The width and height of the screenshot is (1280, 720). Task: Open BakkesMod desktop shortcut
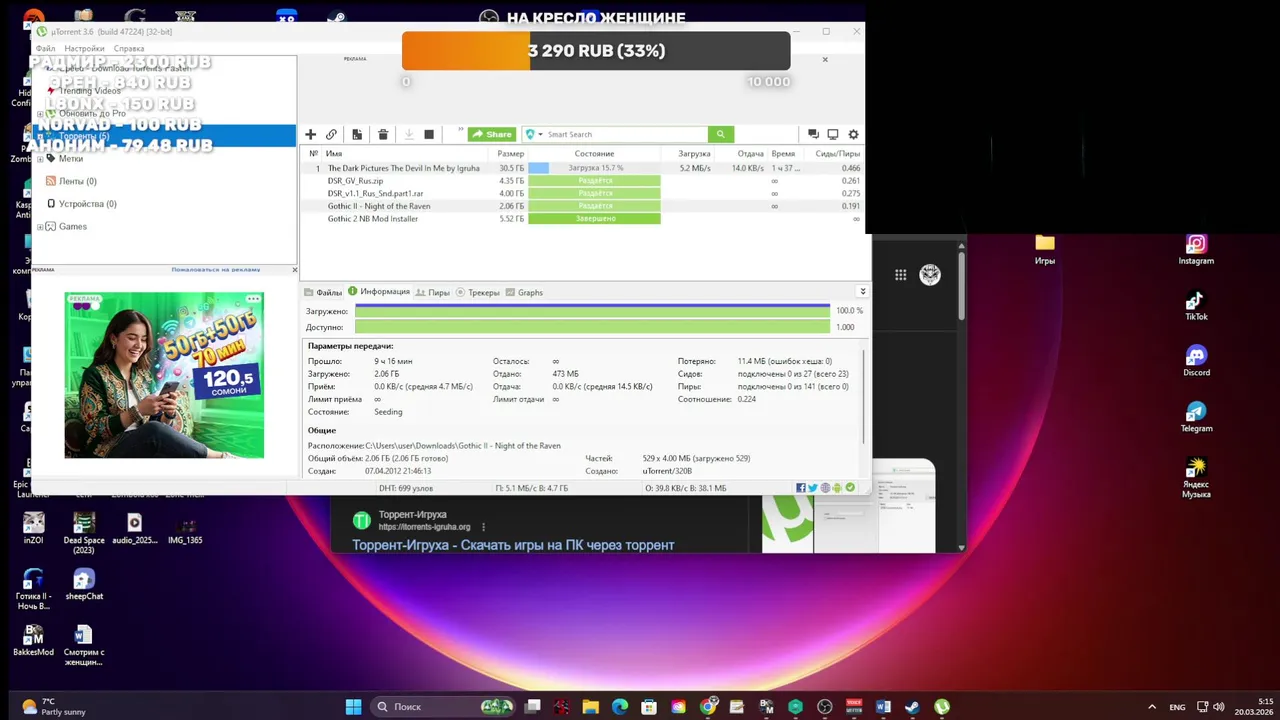click(33, 640)
